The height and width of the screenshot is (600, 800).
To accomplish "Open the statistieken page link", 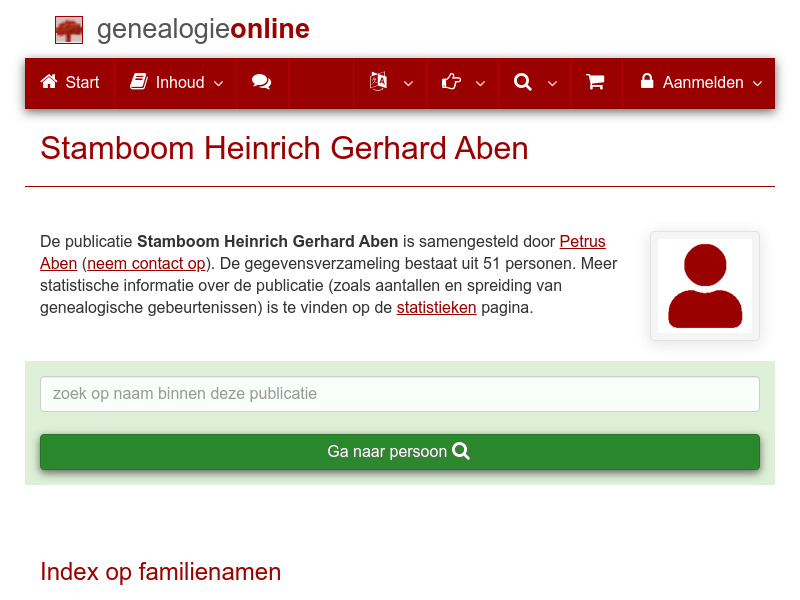I will point(436,307).
